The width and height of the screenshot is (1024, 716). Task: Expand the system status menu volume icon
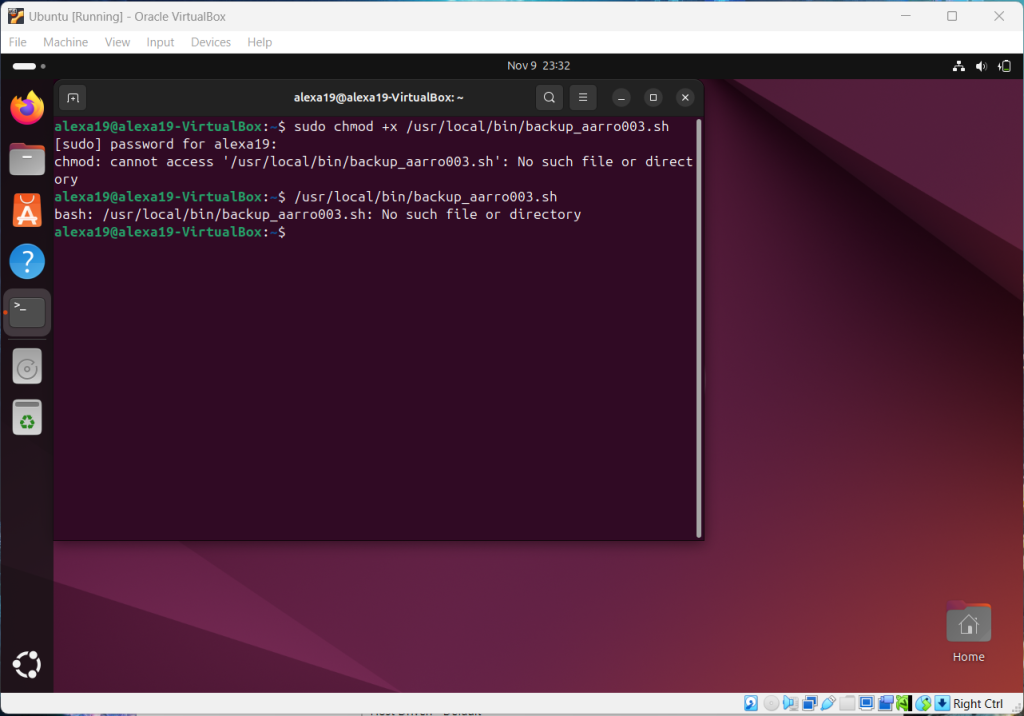point(979,66)
